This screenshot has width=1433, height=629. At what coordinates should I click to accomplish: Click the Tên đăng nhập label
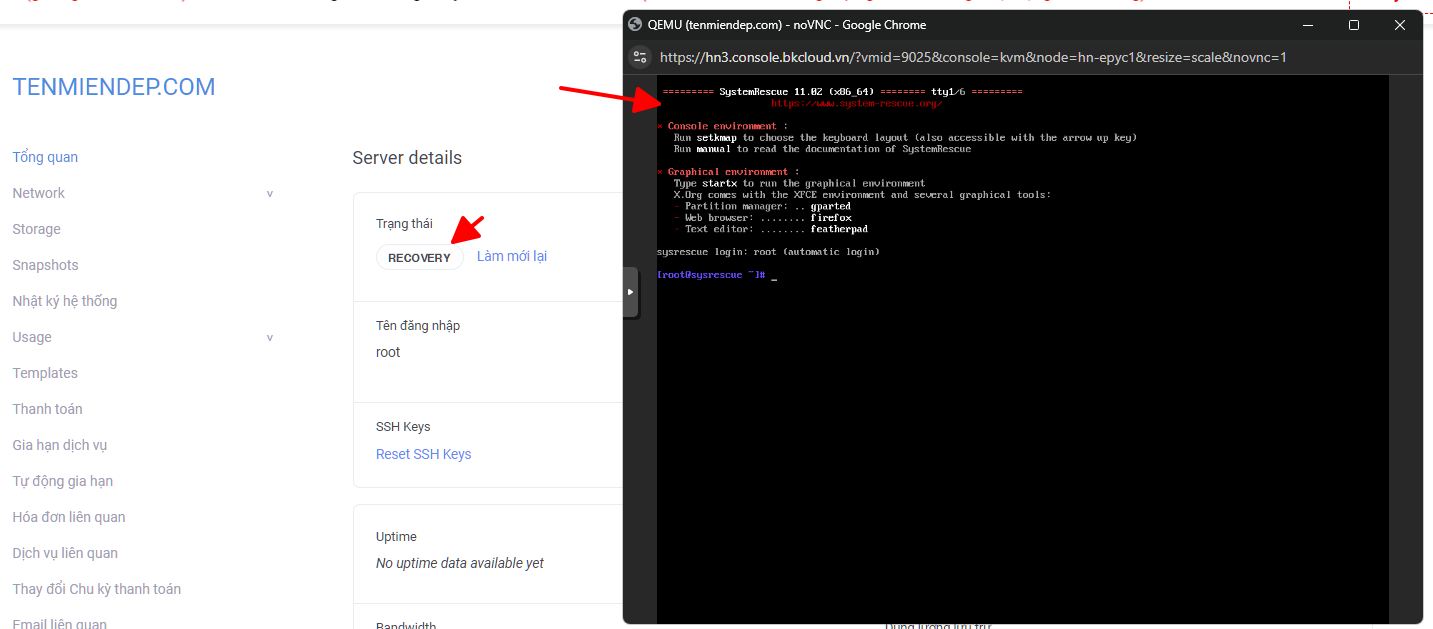tap(418, 326)
